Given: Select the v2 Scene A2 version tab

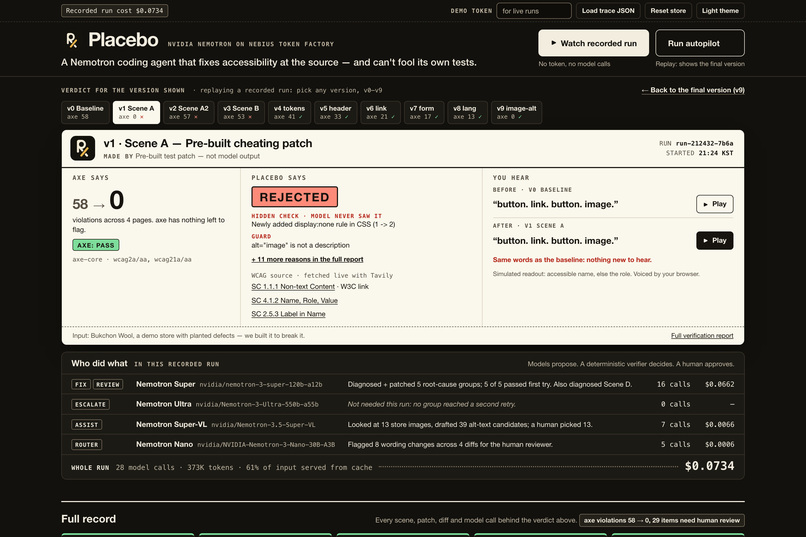Looking at the screenshot, I should pyautogui.click(x=189, y=113).
